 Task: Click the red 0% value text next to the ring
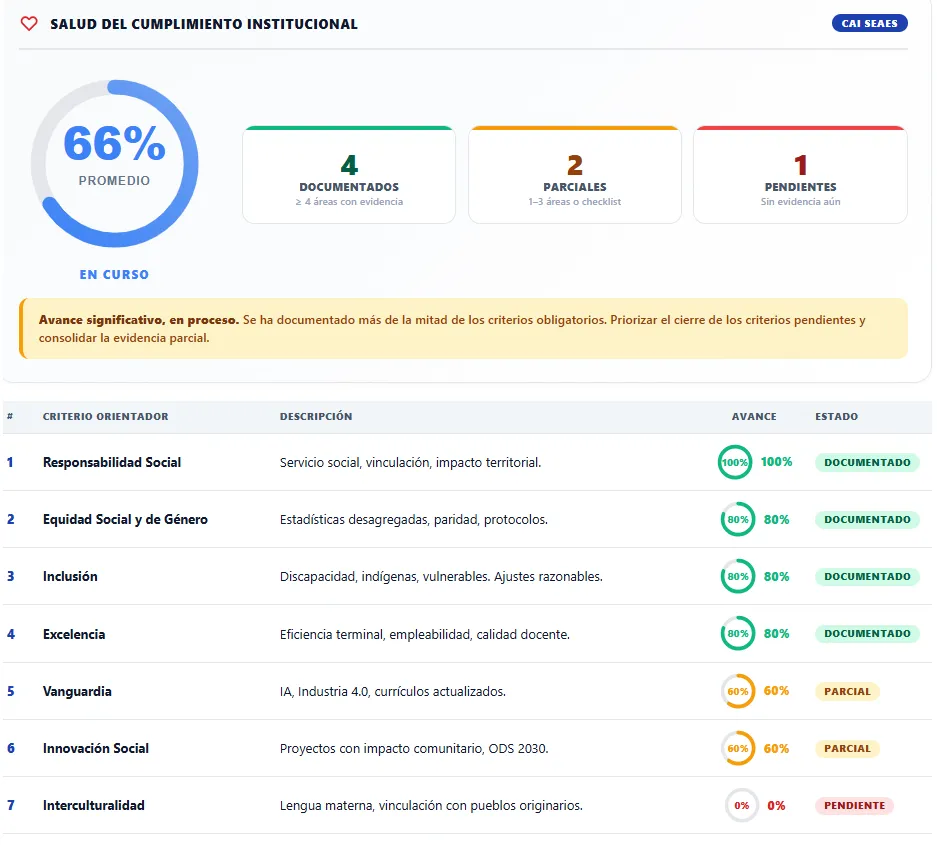point(776,805)
